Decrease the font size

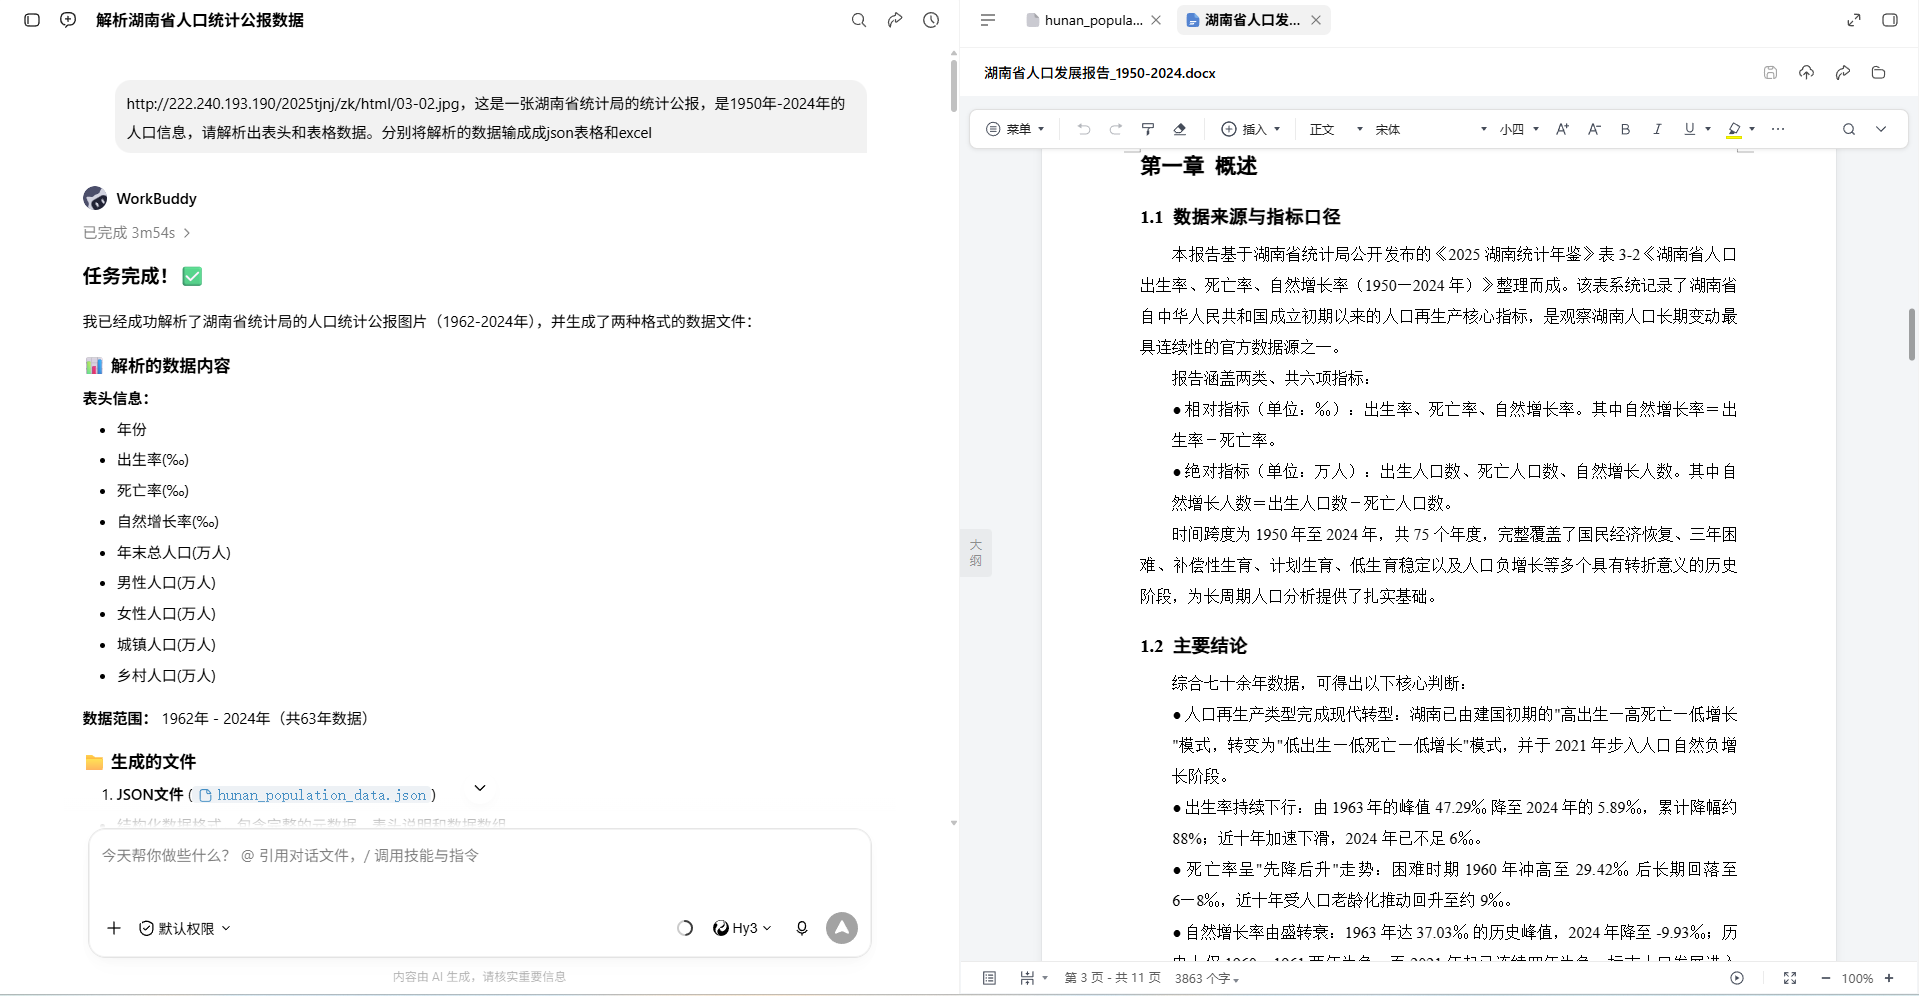(x=1594, y=129)
